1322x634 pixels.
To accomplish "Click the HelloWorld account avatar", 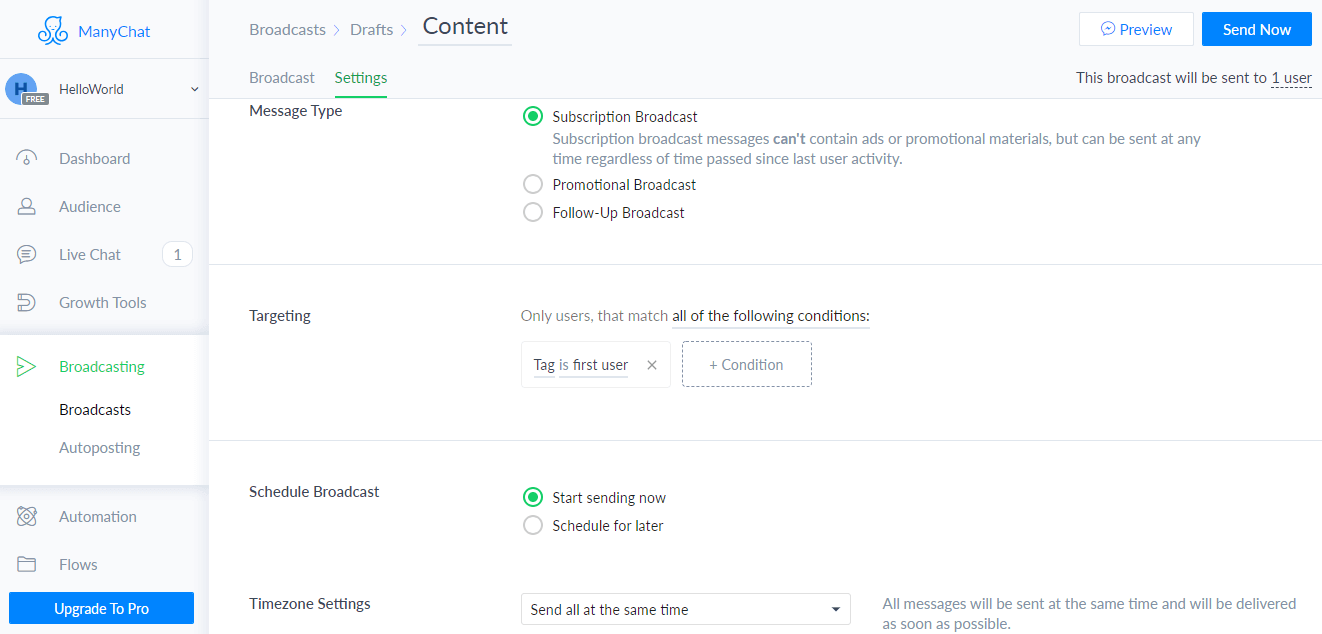I will click(21, 89).
